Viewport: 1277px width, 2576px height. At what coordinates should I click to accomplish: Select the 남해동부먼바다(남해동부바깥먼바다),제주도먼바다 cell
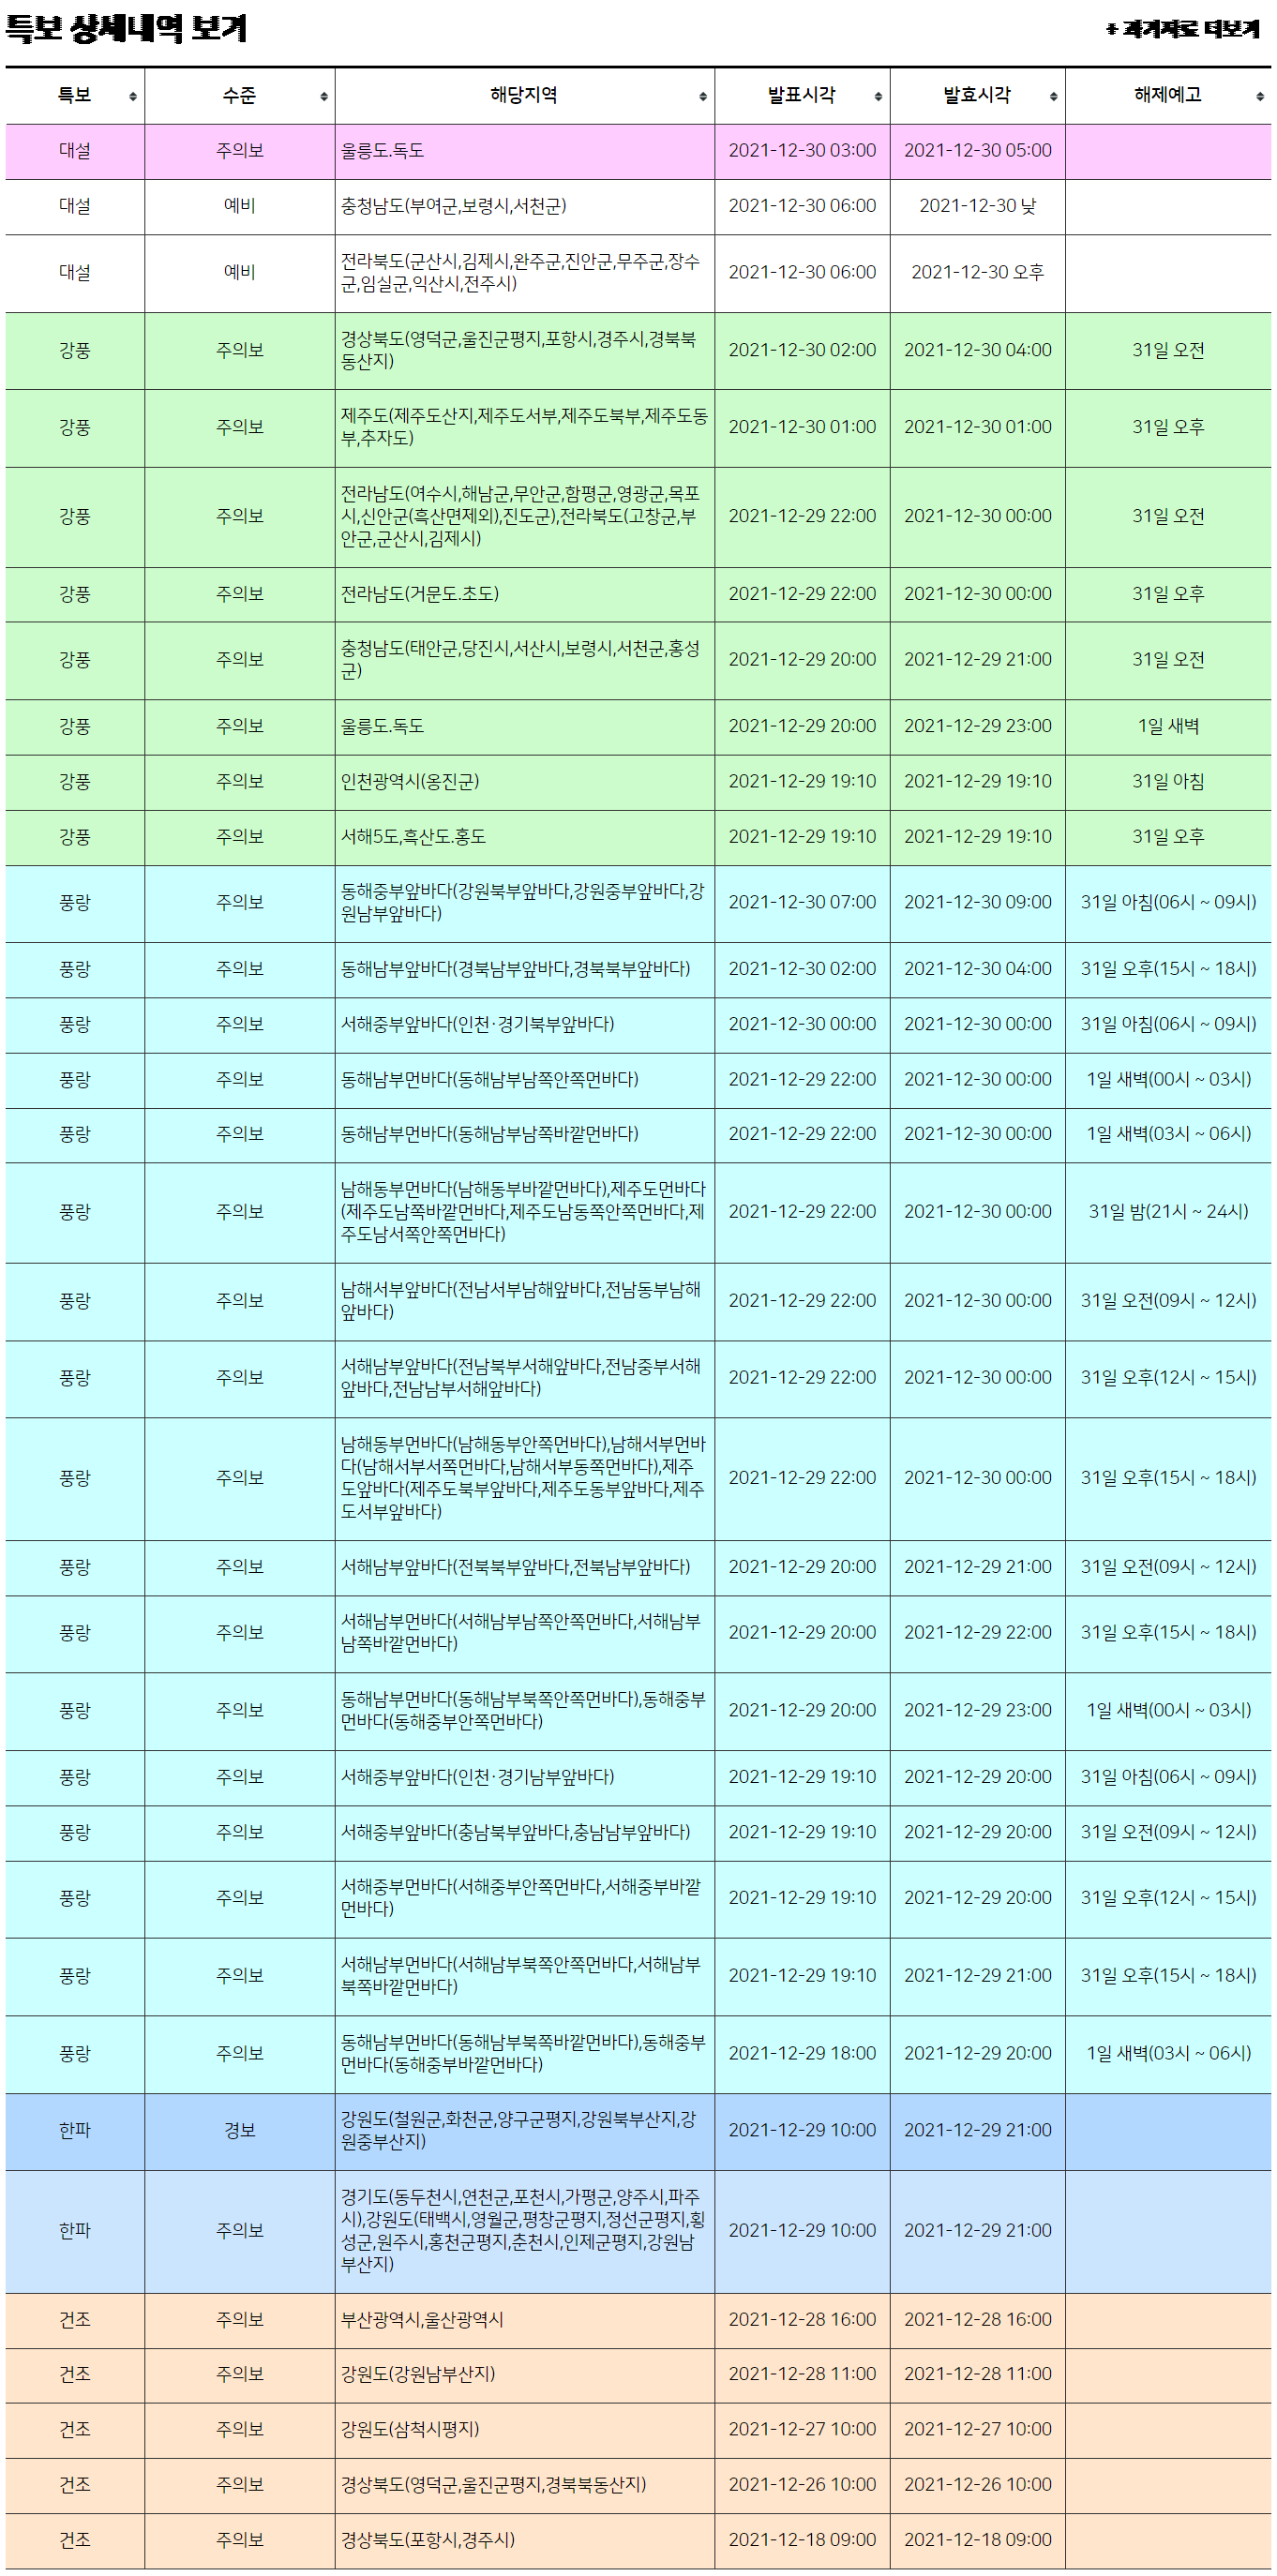[x=525, y=1213]
